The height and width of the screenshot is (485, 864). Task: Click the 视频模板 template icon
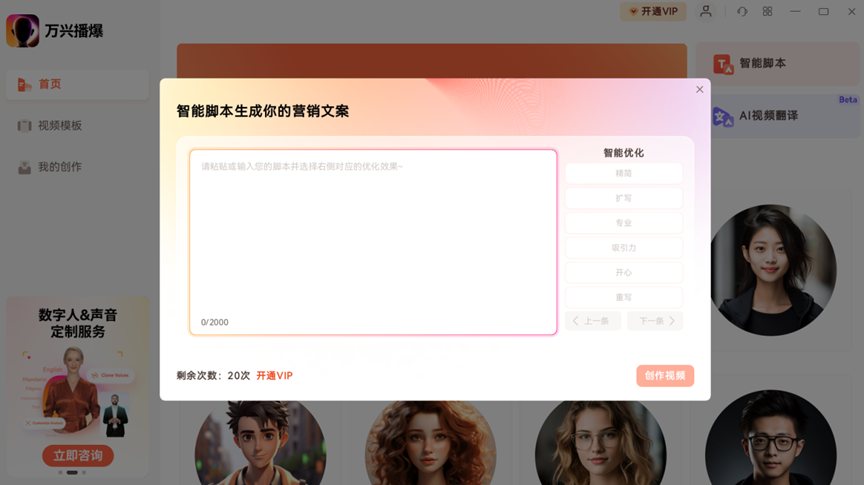(x=24, y=126)
